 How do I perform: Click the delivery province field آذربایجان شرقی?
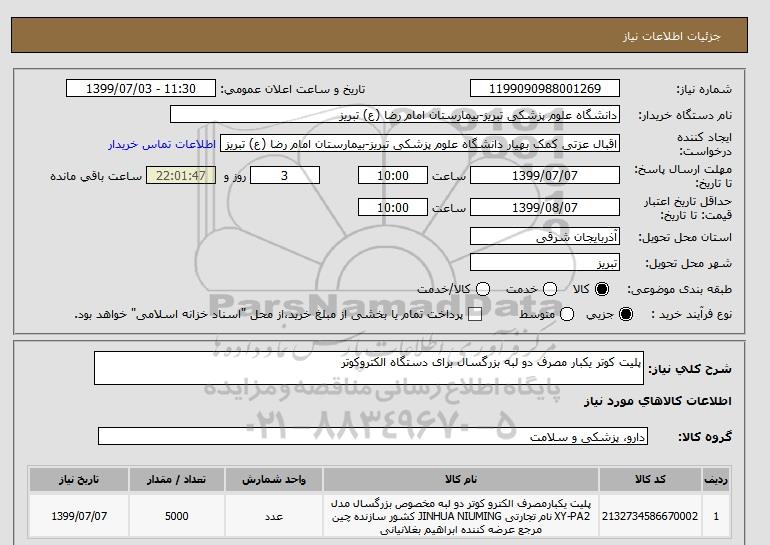(545, 236)
